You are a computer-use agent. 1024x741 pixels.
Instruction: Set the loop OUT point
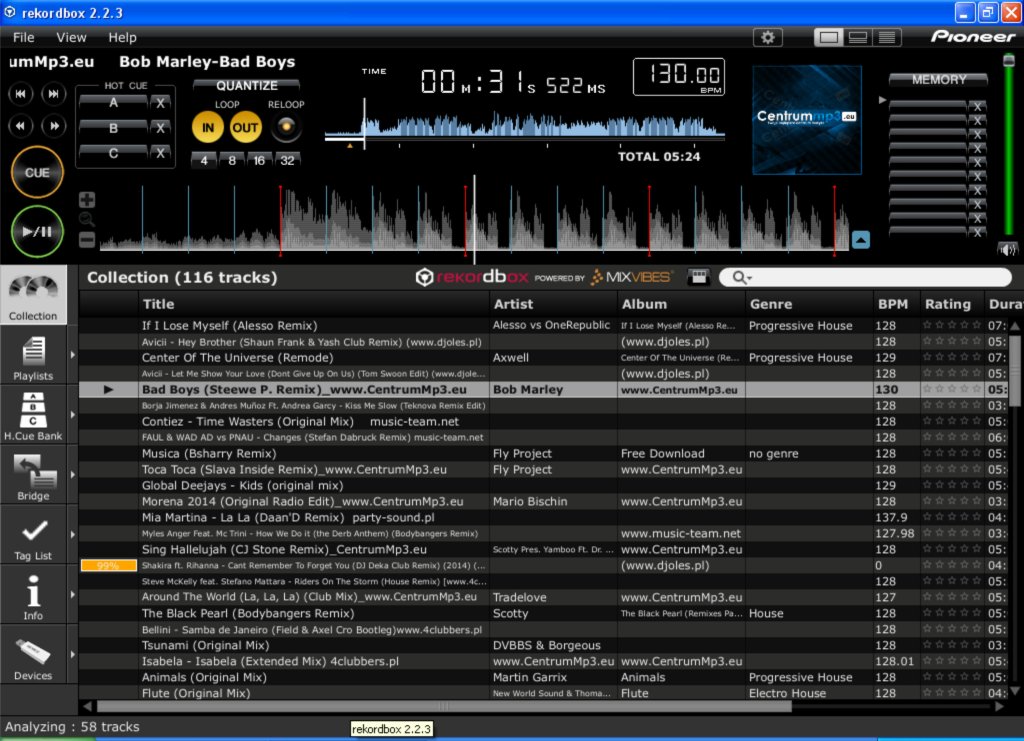[x=245, y=127]
